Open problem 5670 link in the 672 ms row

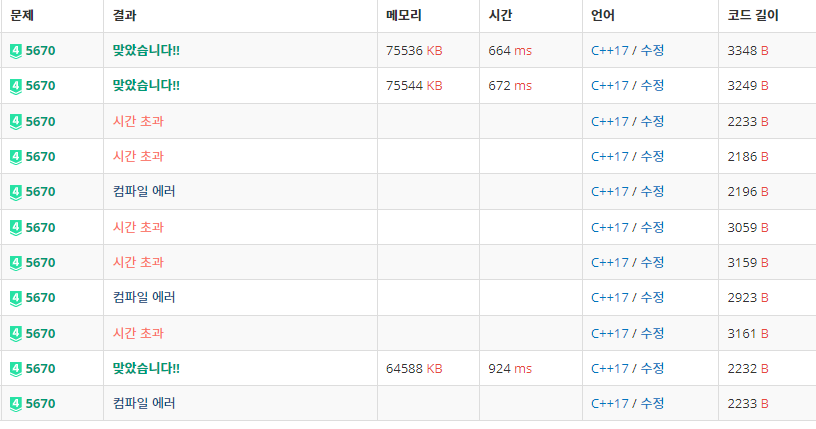(x=41, y=86)
